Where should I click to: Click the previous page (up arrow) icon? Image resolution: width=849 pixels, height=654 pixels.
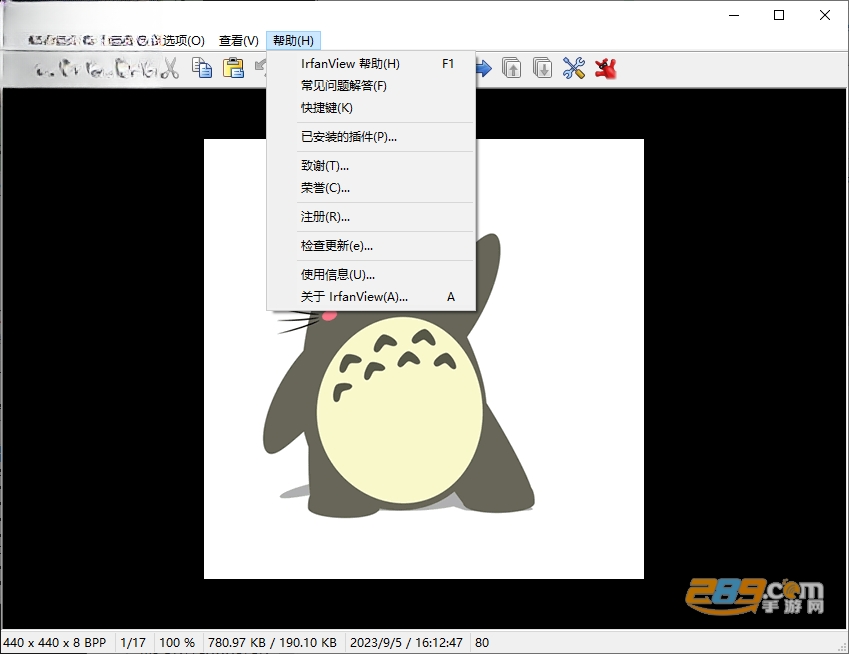tap(512, 68)
